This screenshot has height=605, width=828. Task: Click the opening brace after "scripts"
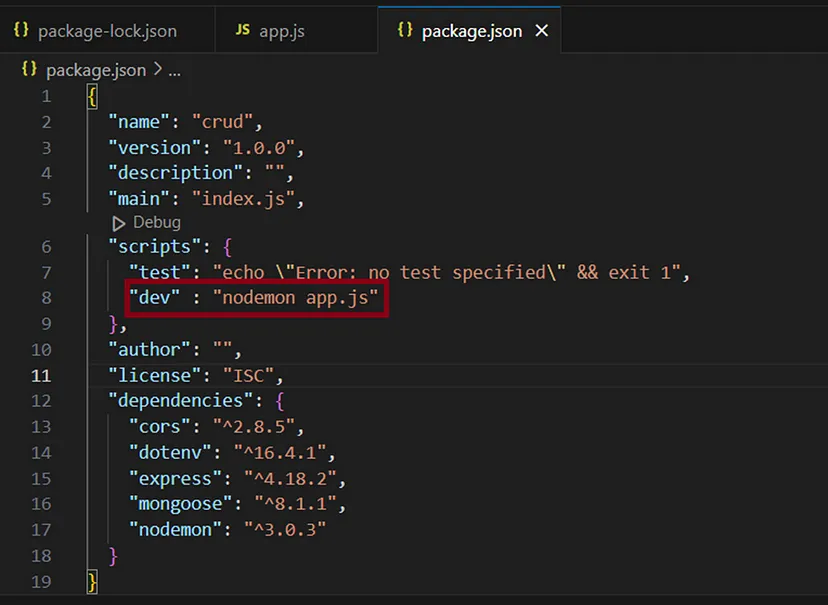(x=228, y=247)
